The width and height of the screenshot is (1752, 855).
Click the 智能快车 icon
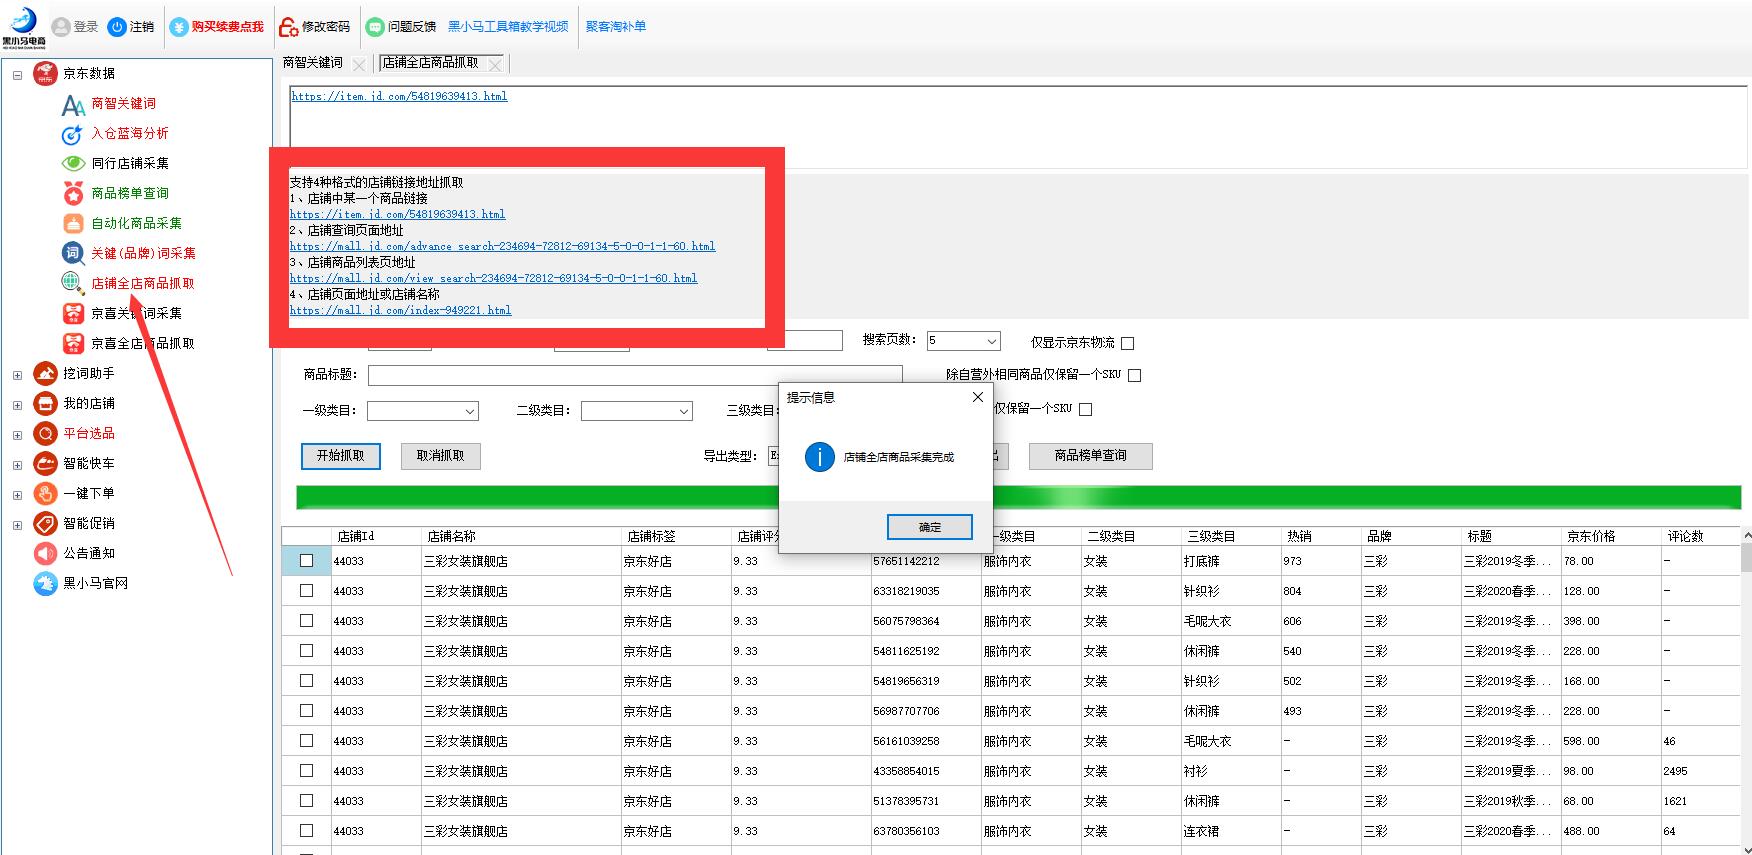pos(45,463)
